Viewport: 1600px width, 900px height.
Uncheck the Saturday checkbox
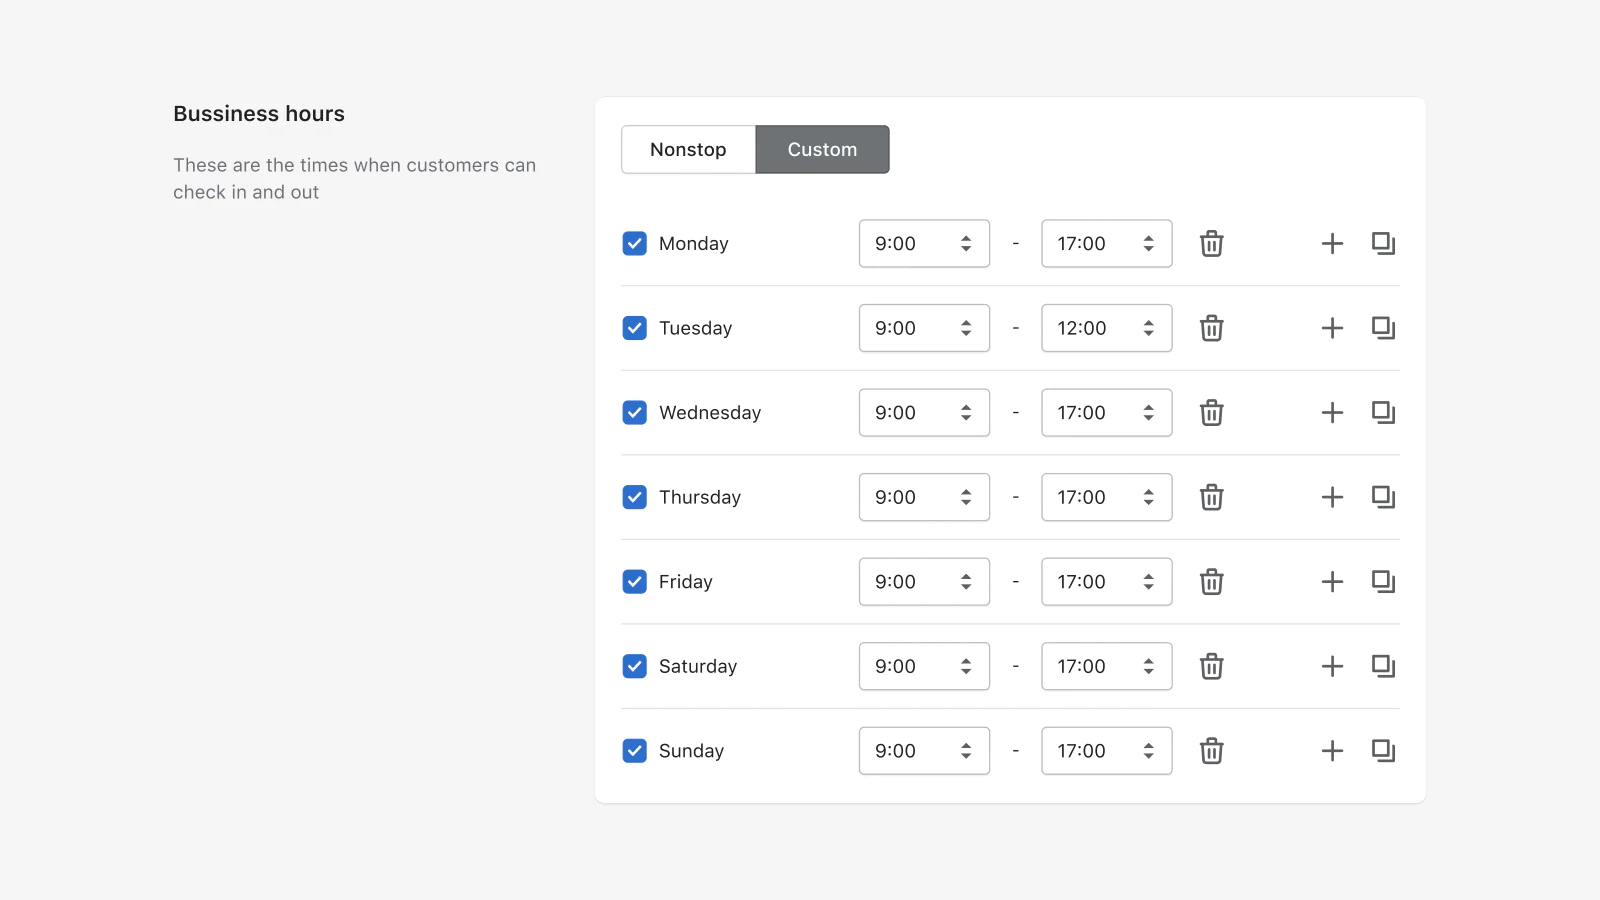[x=634, y=666]
